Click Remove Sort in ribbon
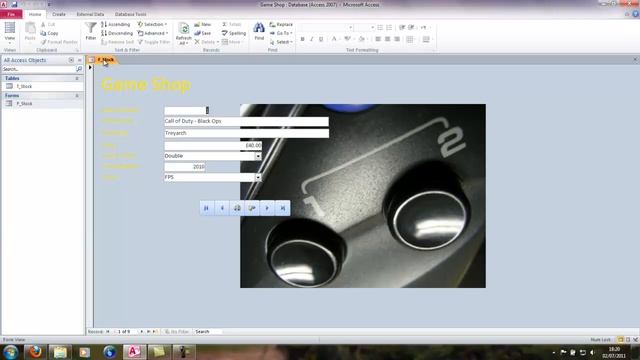 click(118, 42)
